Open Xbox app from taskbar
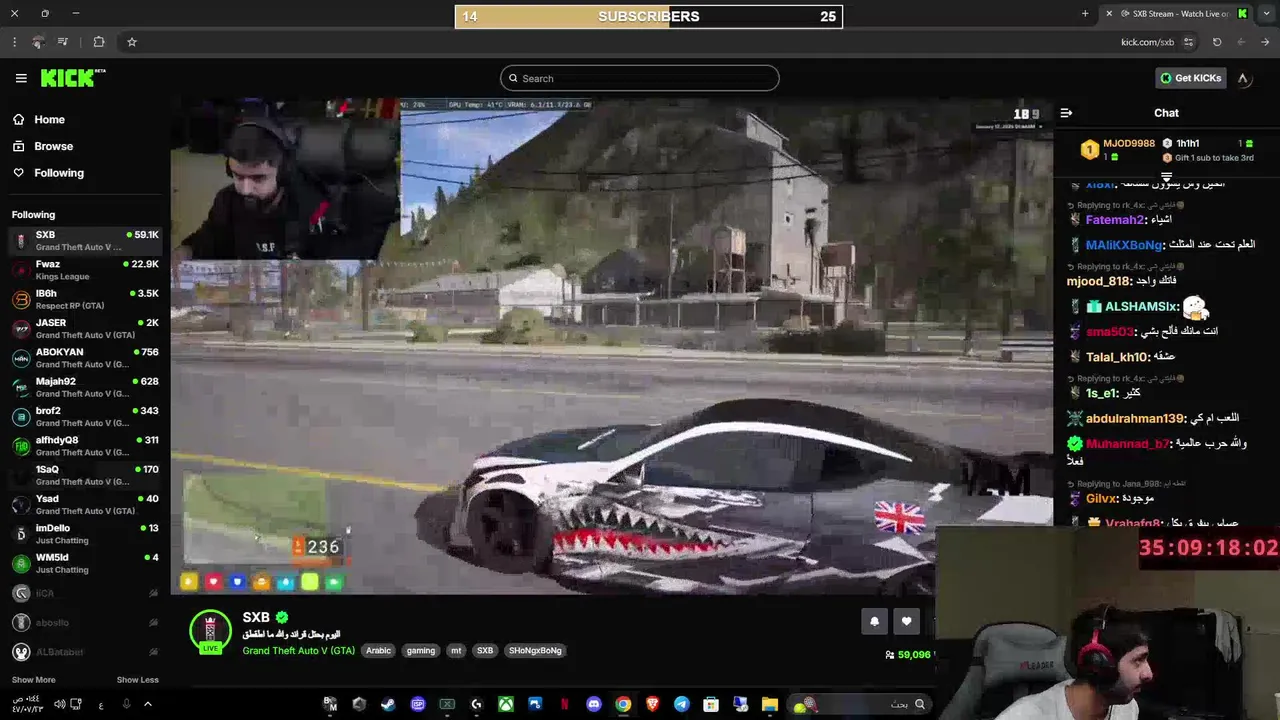This screenshot has height=720, width=1280. click(x=506, y=704)
